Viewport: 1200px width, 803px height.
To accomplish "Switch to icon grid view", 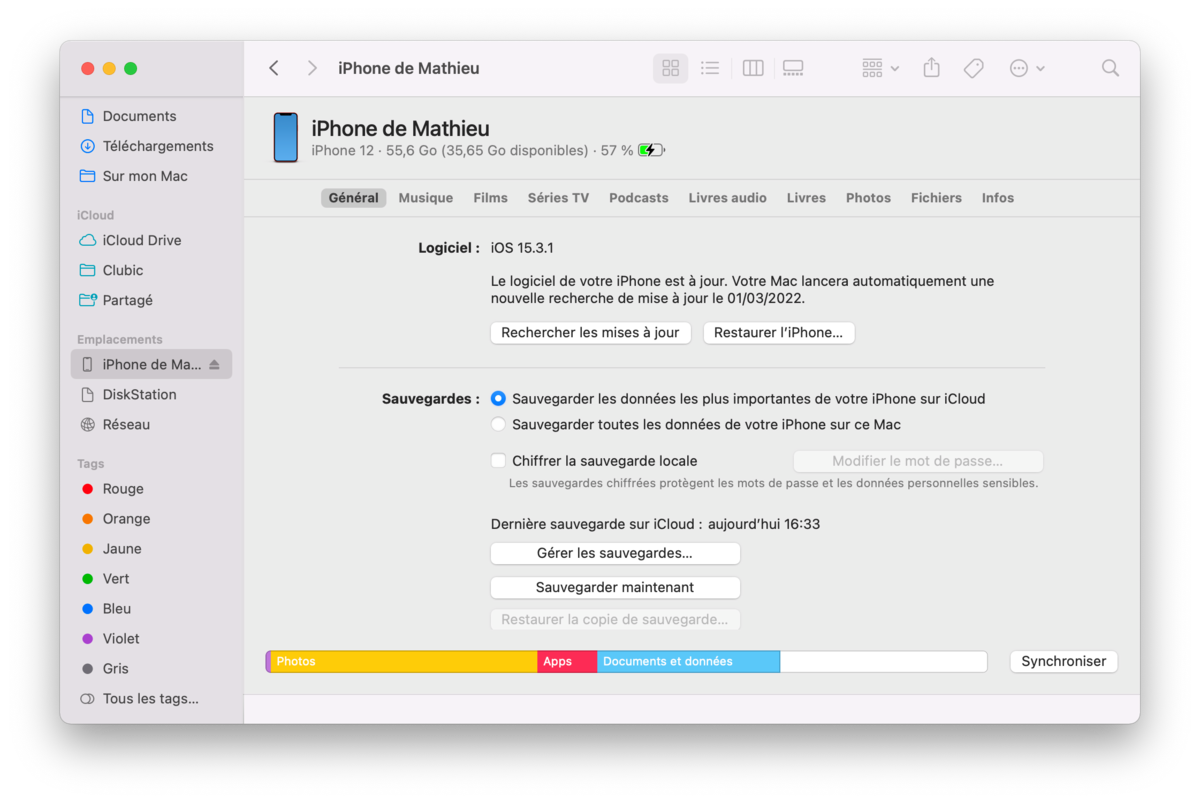I will click(670, 68).
